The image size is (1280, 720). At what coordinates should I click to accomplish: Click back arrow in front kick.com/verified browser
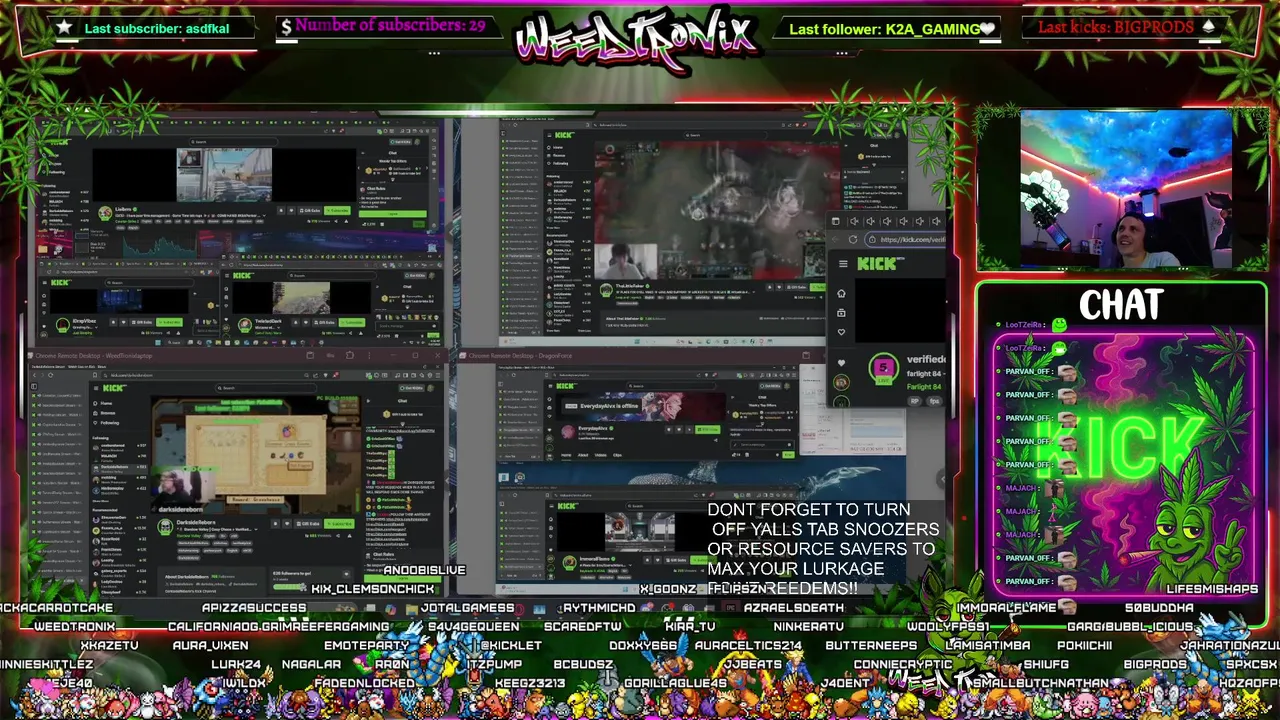coord(835,239)
